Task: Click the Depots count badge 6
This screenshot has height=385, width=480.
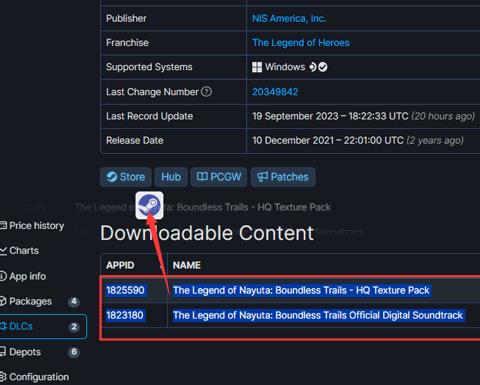Action: 74,352
